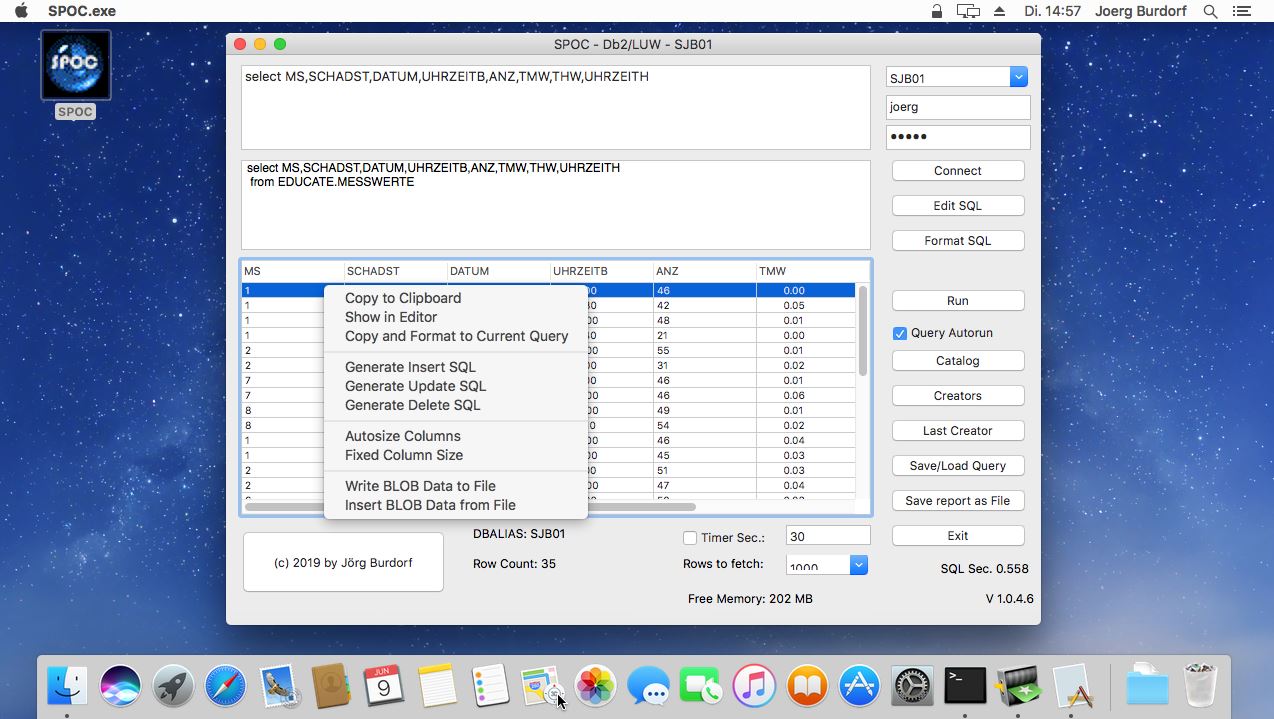This screenshot has height=719, width=1274.
Task: Choose Autosize Columns in the context menu
Action: 402,436
